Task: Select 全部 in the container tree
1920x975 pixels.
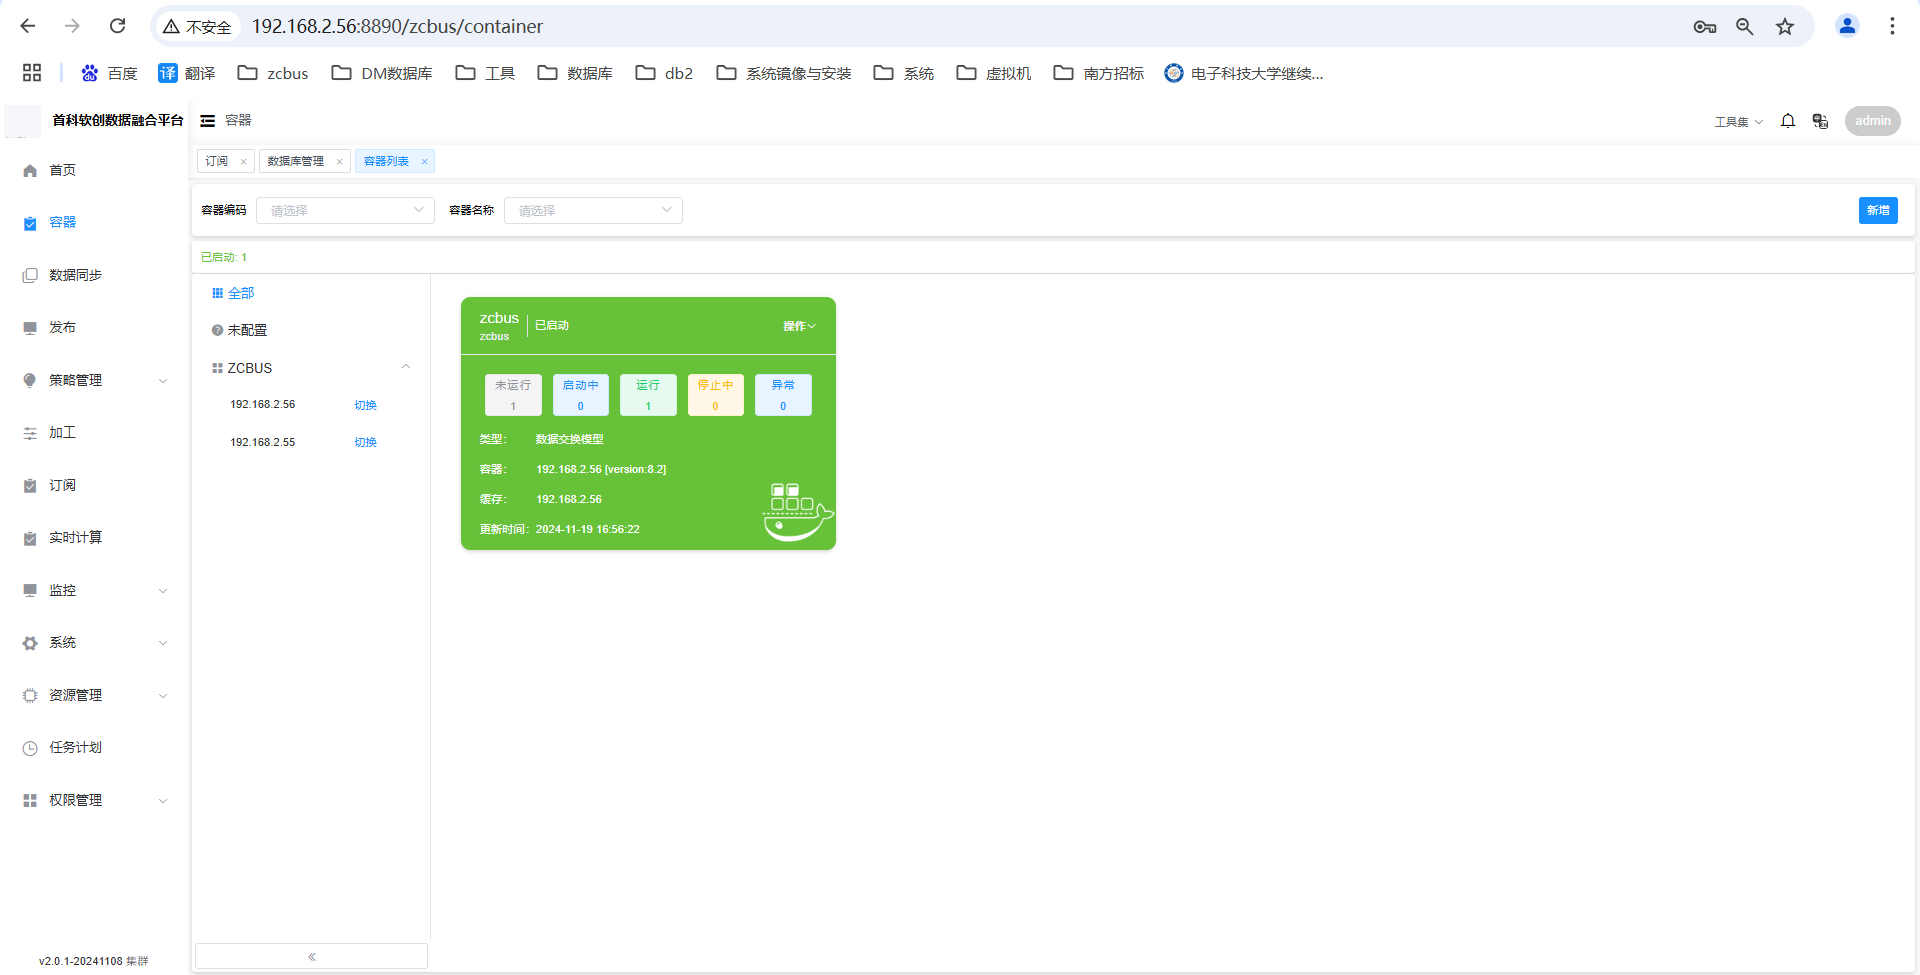Action: coord(240,293)
